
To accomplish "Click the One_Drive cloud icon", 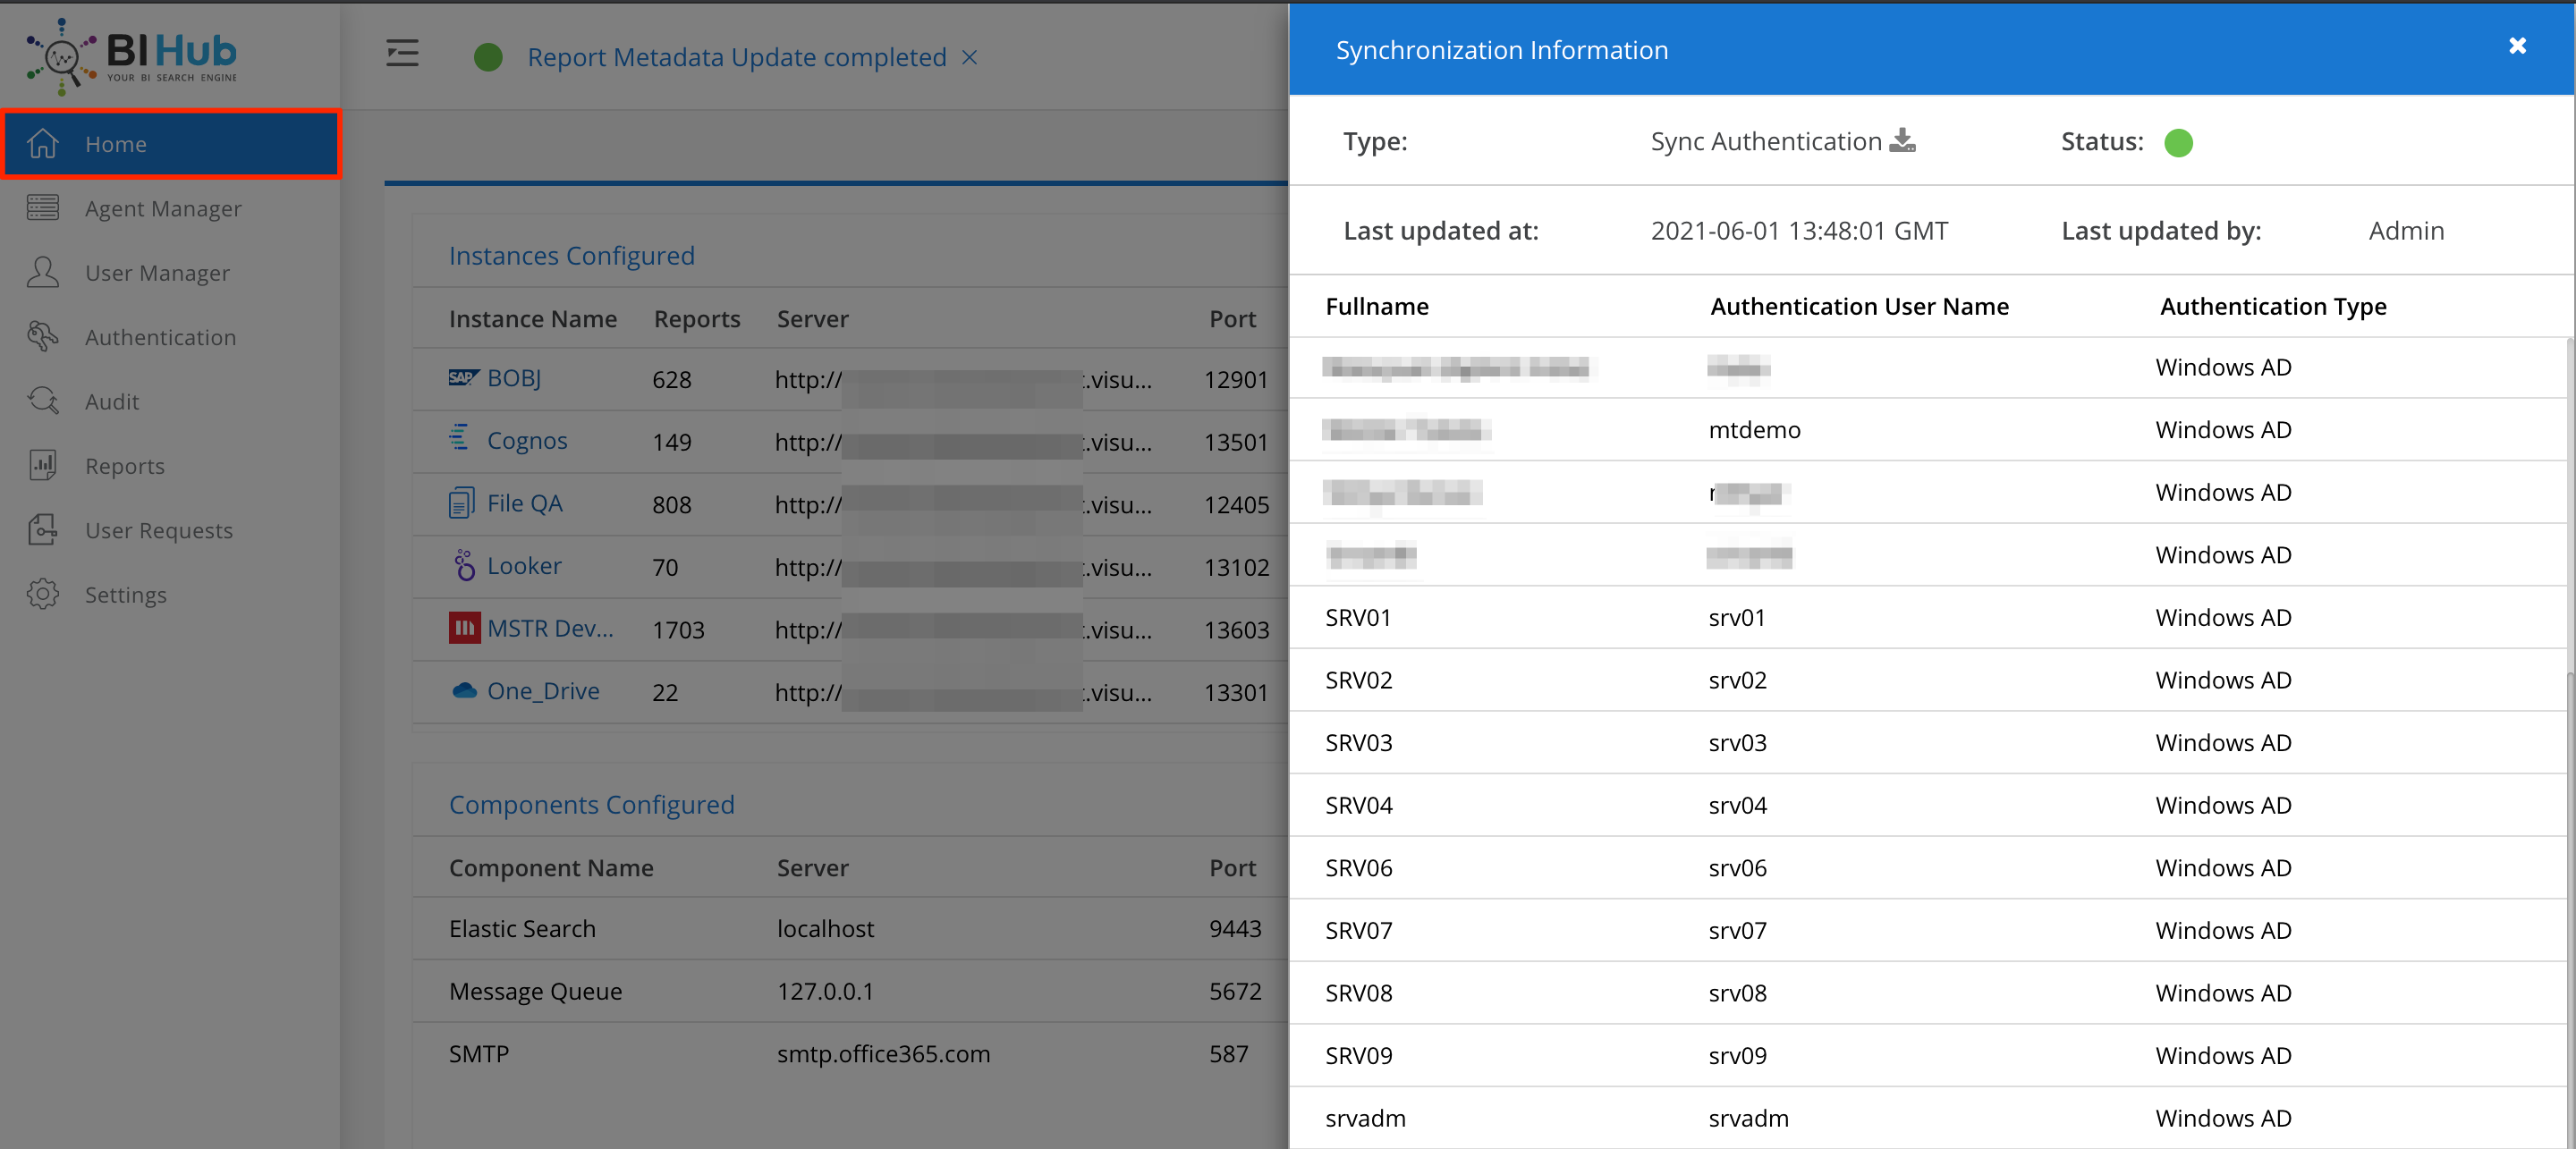I will pos(464,690).
